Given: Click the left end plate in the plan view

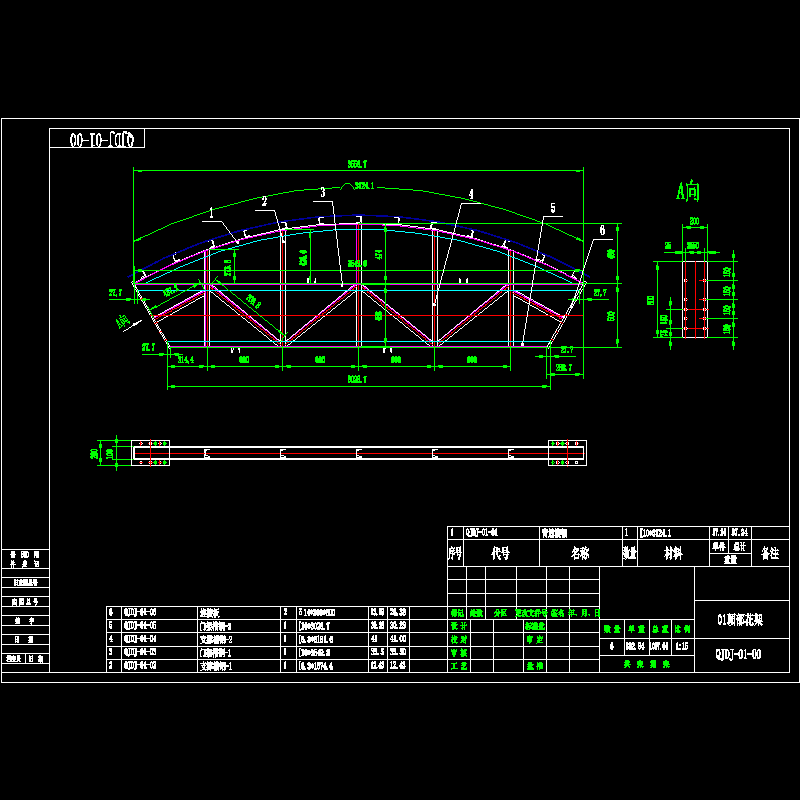Looking at the screenshot, I should coord(151,452).
